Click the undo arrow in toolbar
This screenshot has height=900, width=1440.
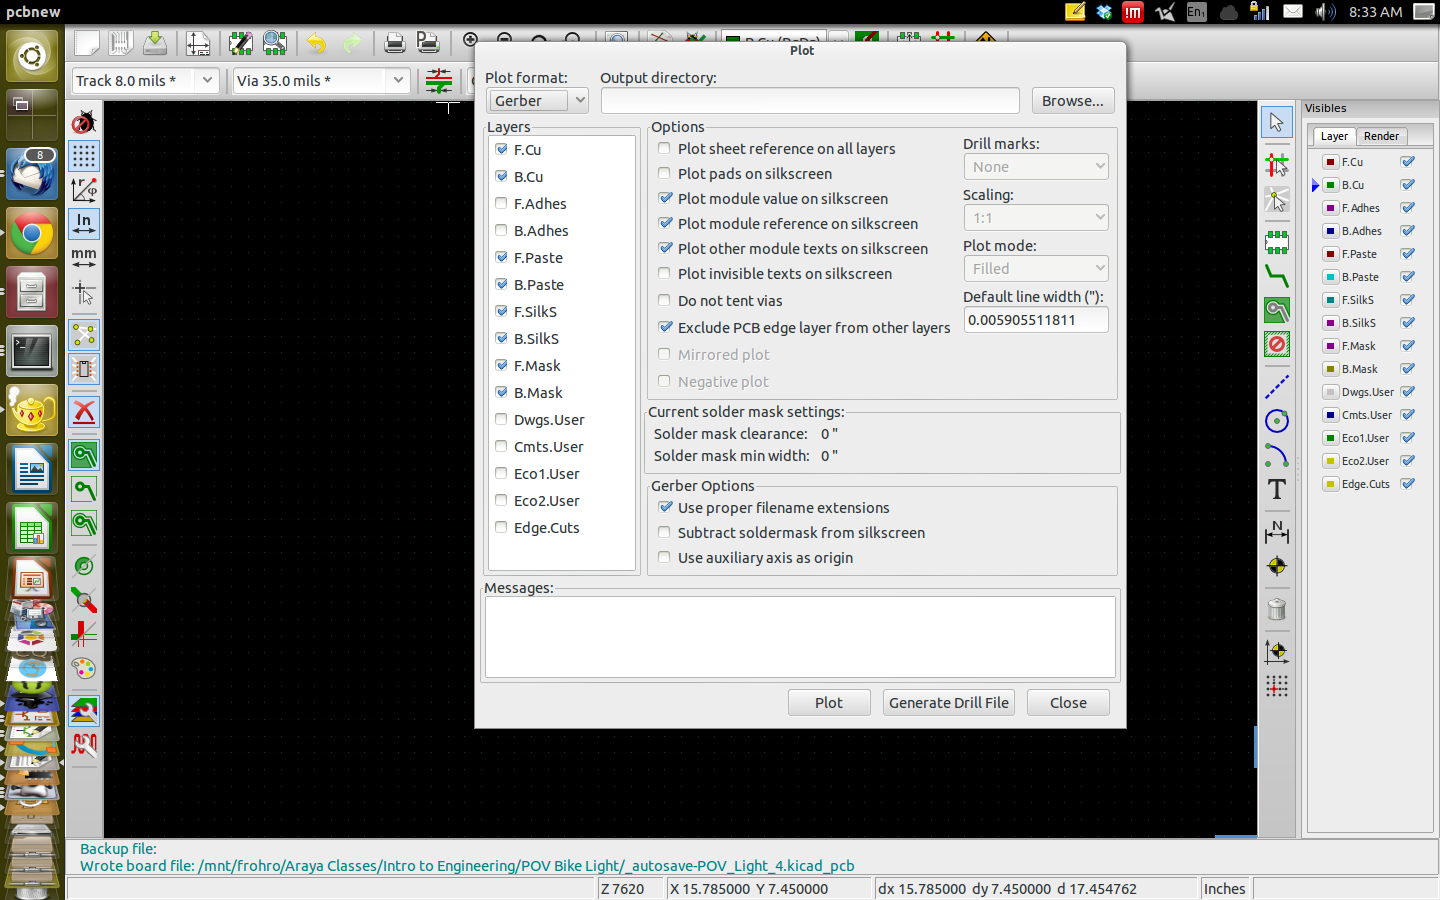tap(316, 43)
